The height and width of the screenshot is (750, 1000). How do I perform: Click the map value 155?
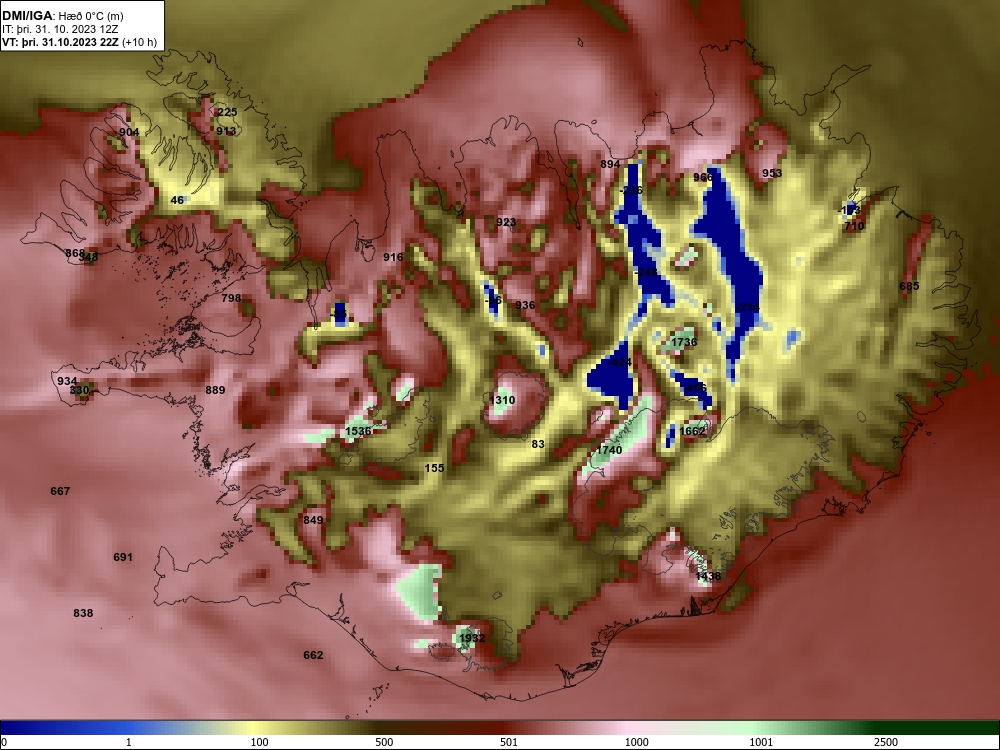click(x=434, y=468)
